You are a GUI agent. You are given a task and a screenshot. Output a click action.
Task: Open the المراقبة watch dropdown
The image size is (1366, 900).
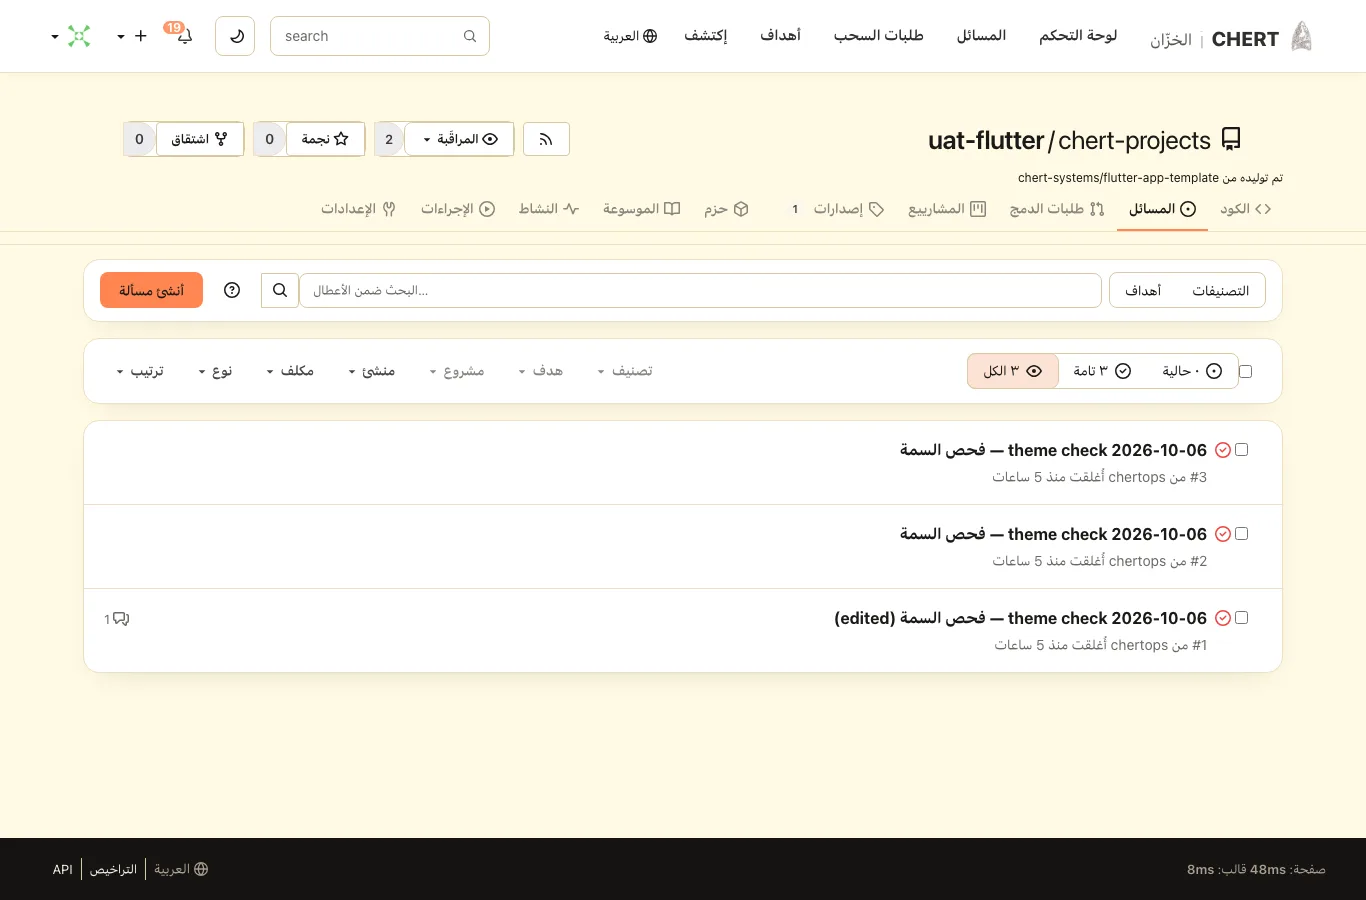pos(459,139)
